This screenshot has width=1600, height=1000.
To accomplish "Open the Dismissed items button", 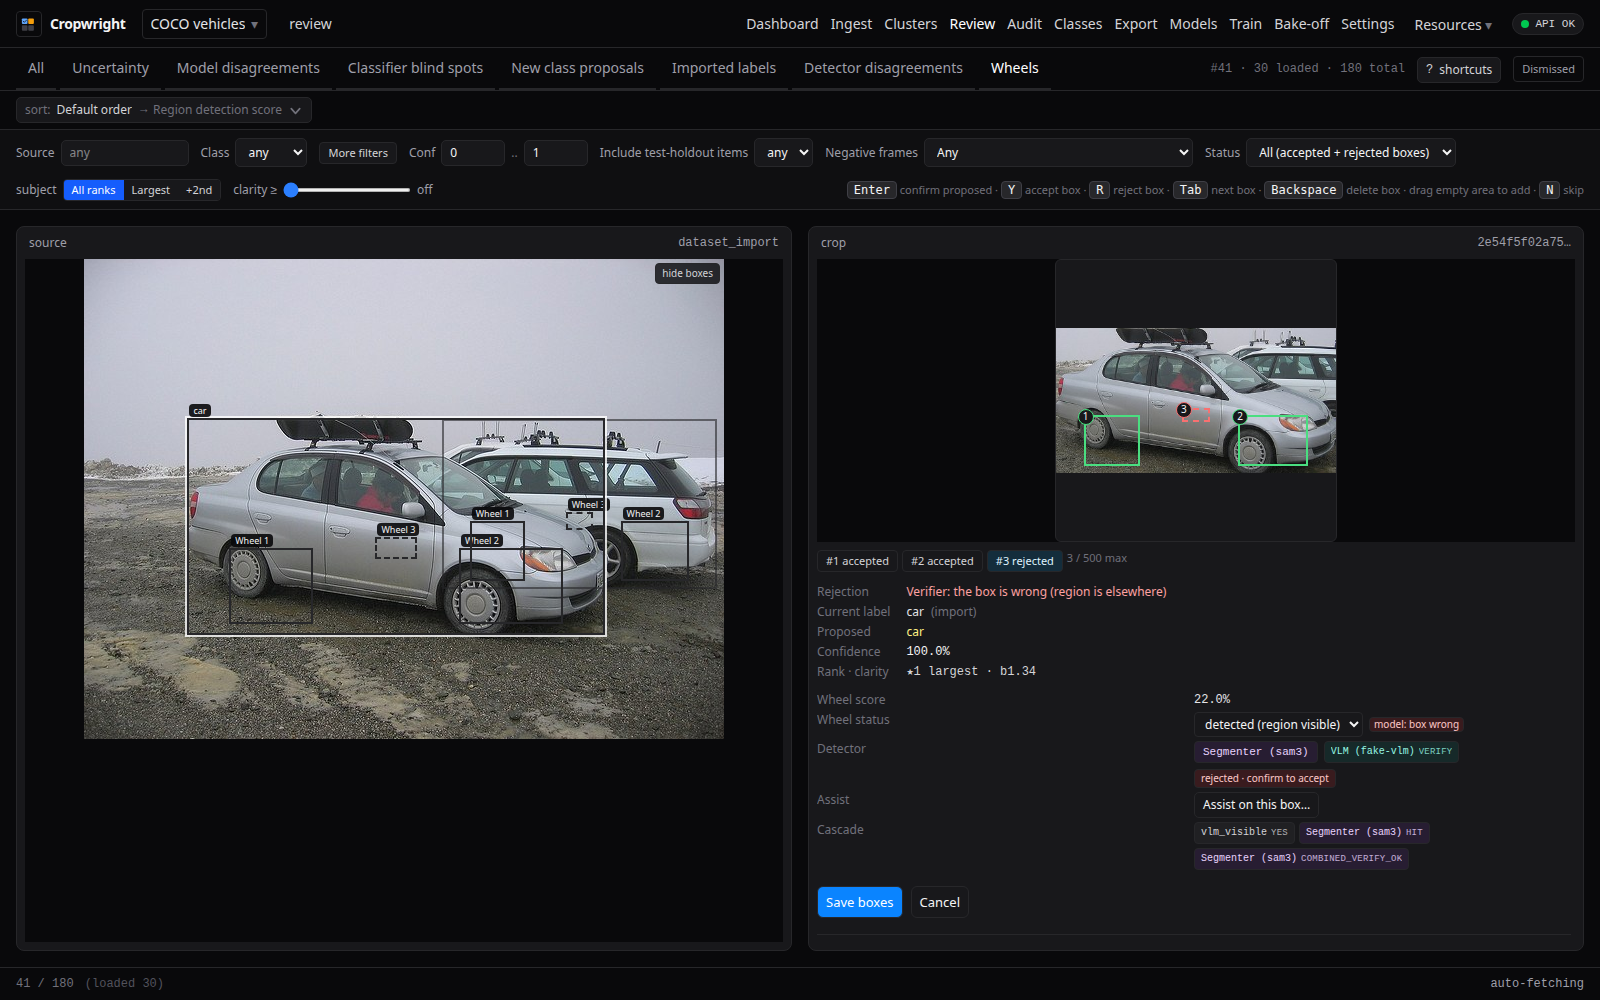I will click(x=1548, y=69).
